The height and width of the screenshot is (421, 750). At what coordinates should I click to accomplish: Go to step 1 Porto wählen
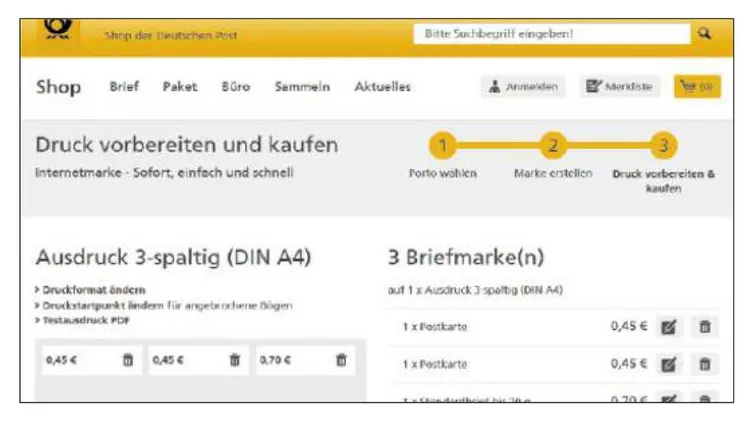[442, 145]
